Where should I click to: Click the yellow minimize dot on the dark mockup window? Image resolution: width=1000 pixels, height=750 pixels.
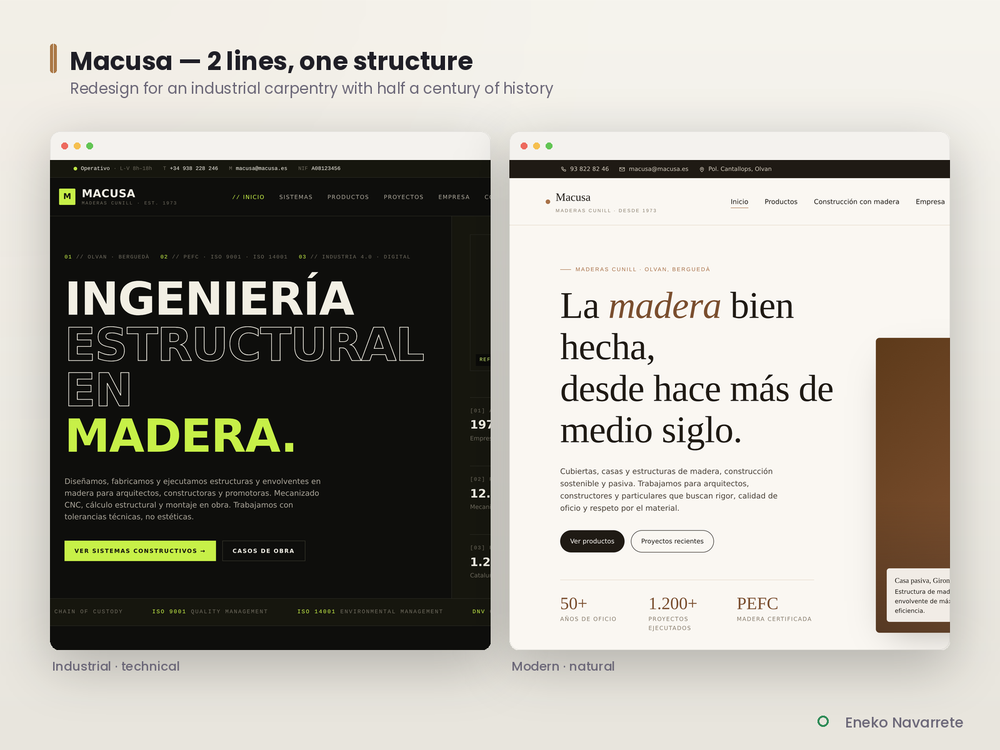(x=77, y=146)
